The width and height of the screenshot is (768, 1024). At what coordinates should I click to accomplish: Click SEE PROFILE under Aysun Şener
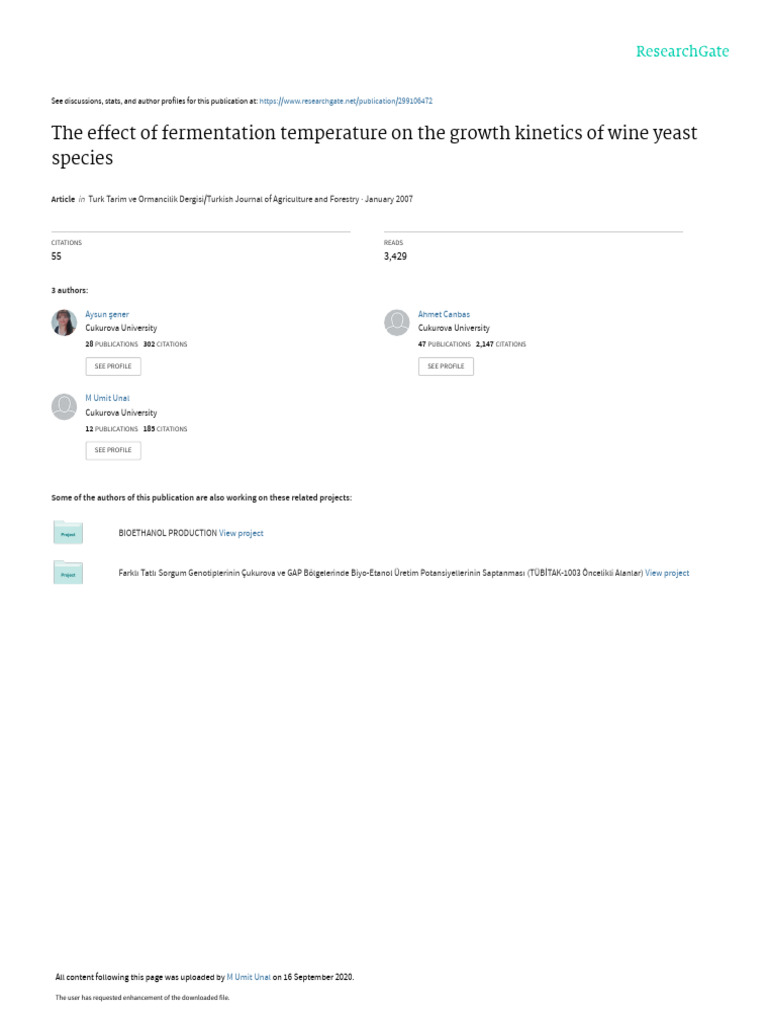[x=113, y=366]
